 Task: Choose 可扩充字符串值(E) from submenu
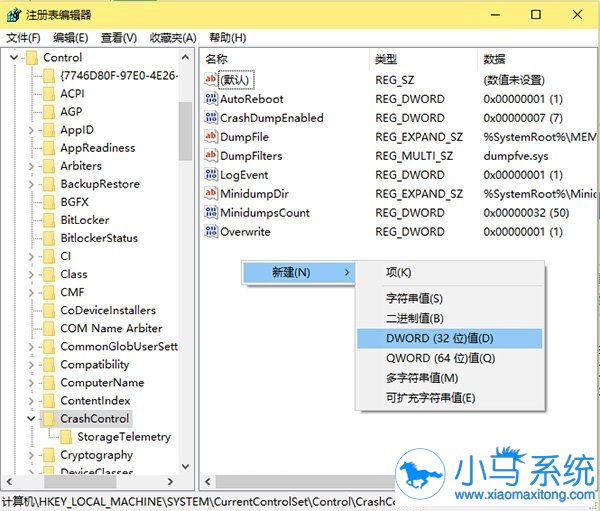pos(450,398)
